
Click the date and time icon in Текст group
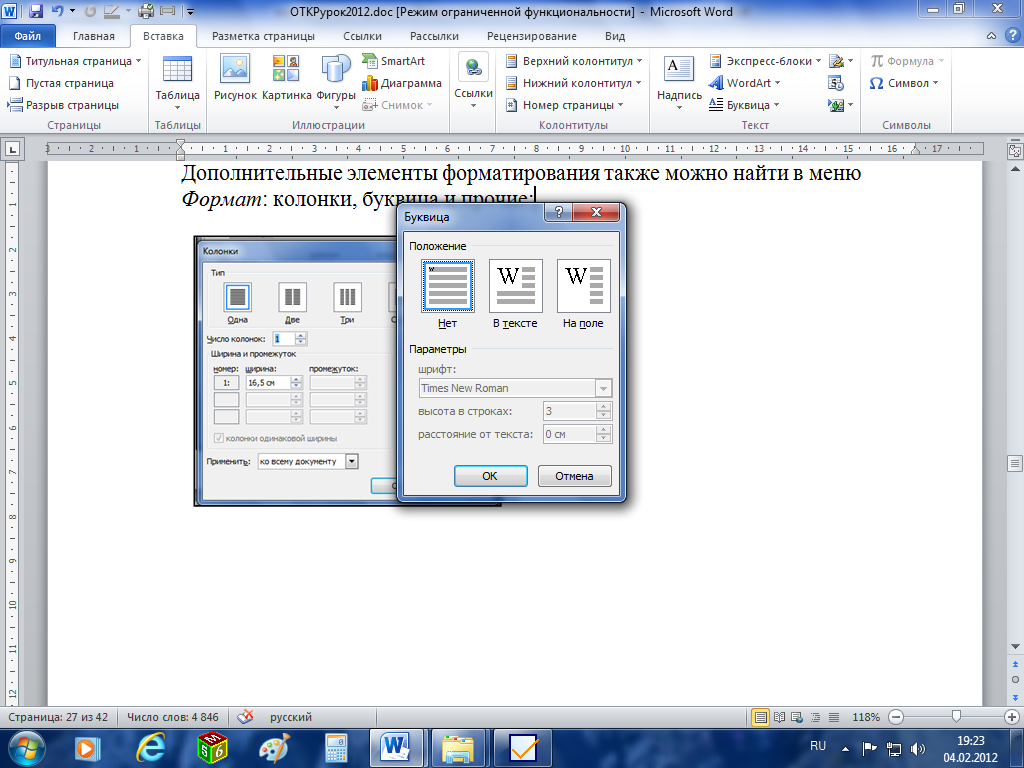coord(836,83)
